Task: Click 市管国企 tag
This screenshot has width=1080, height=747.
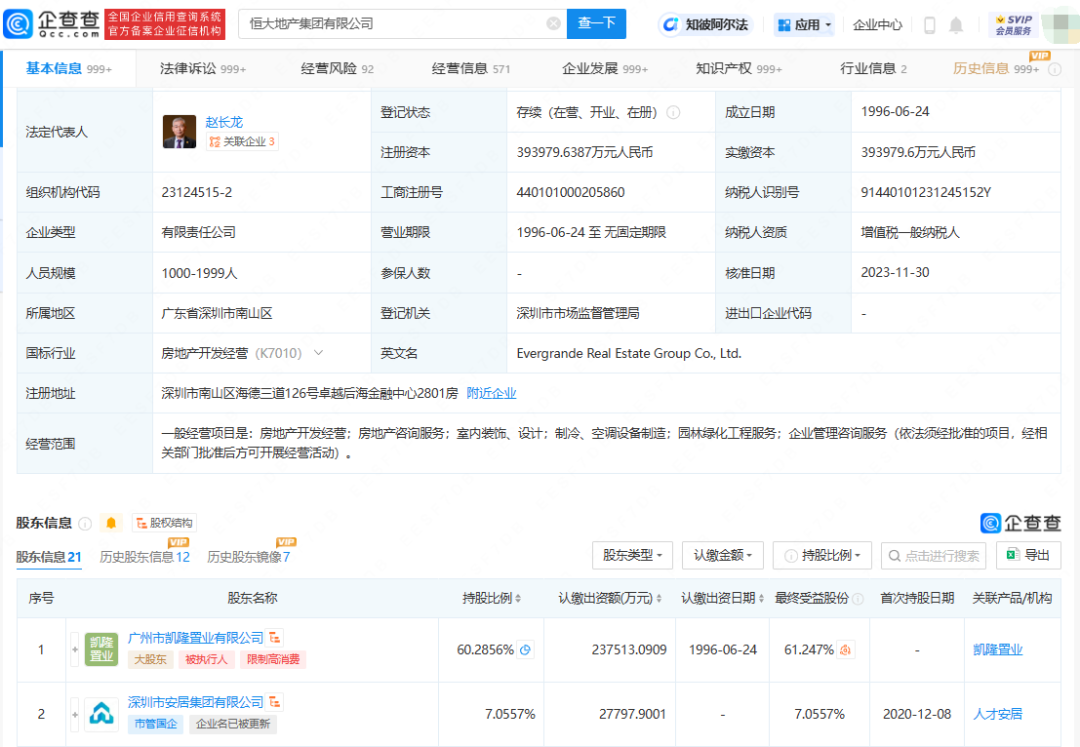Action: coord(156,724)
